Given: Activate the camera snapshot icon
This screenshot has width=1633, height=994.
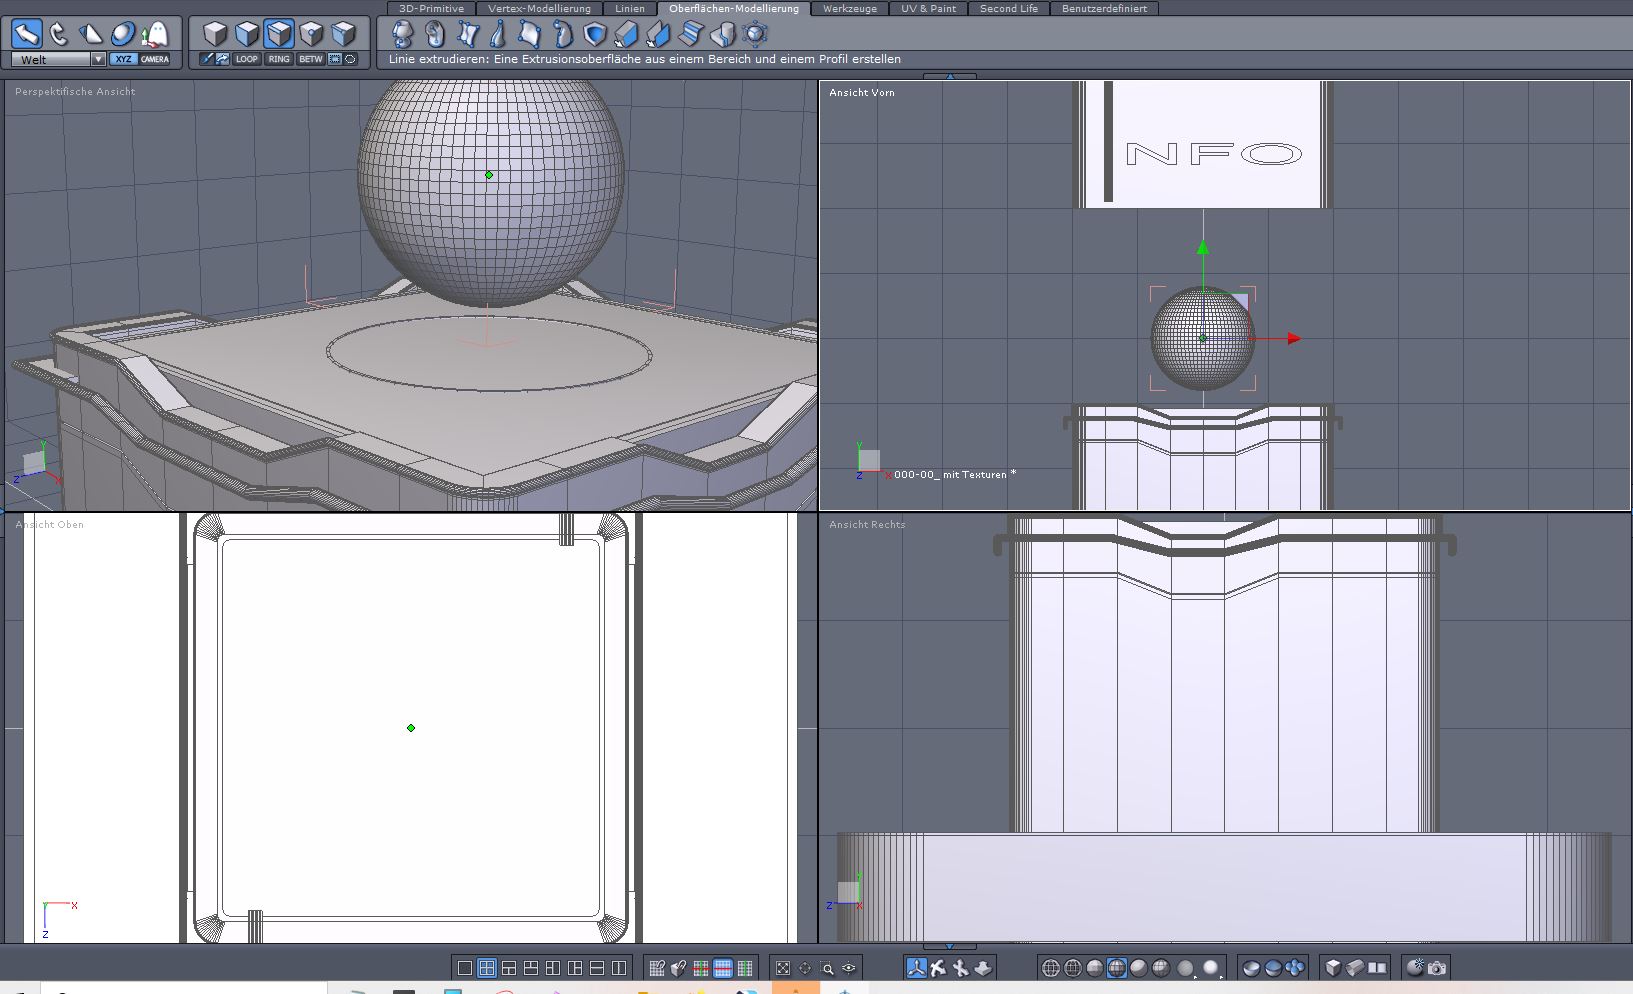Looking at the screenshot, I should (x=1437, y=968).
